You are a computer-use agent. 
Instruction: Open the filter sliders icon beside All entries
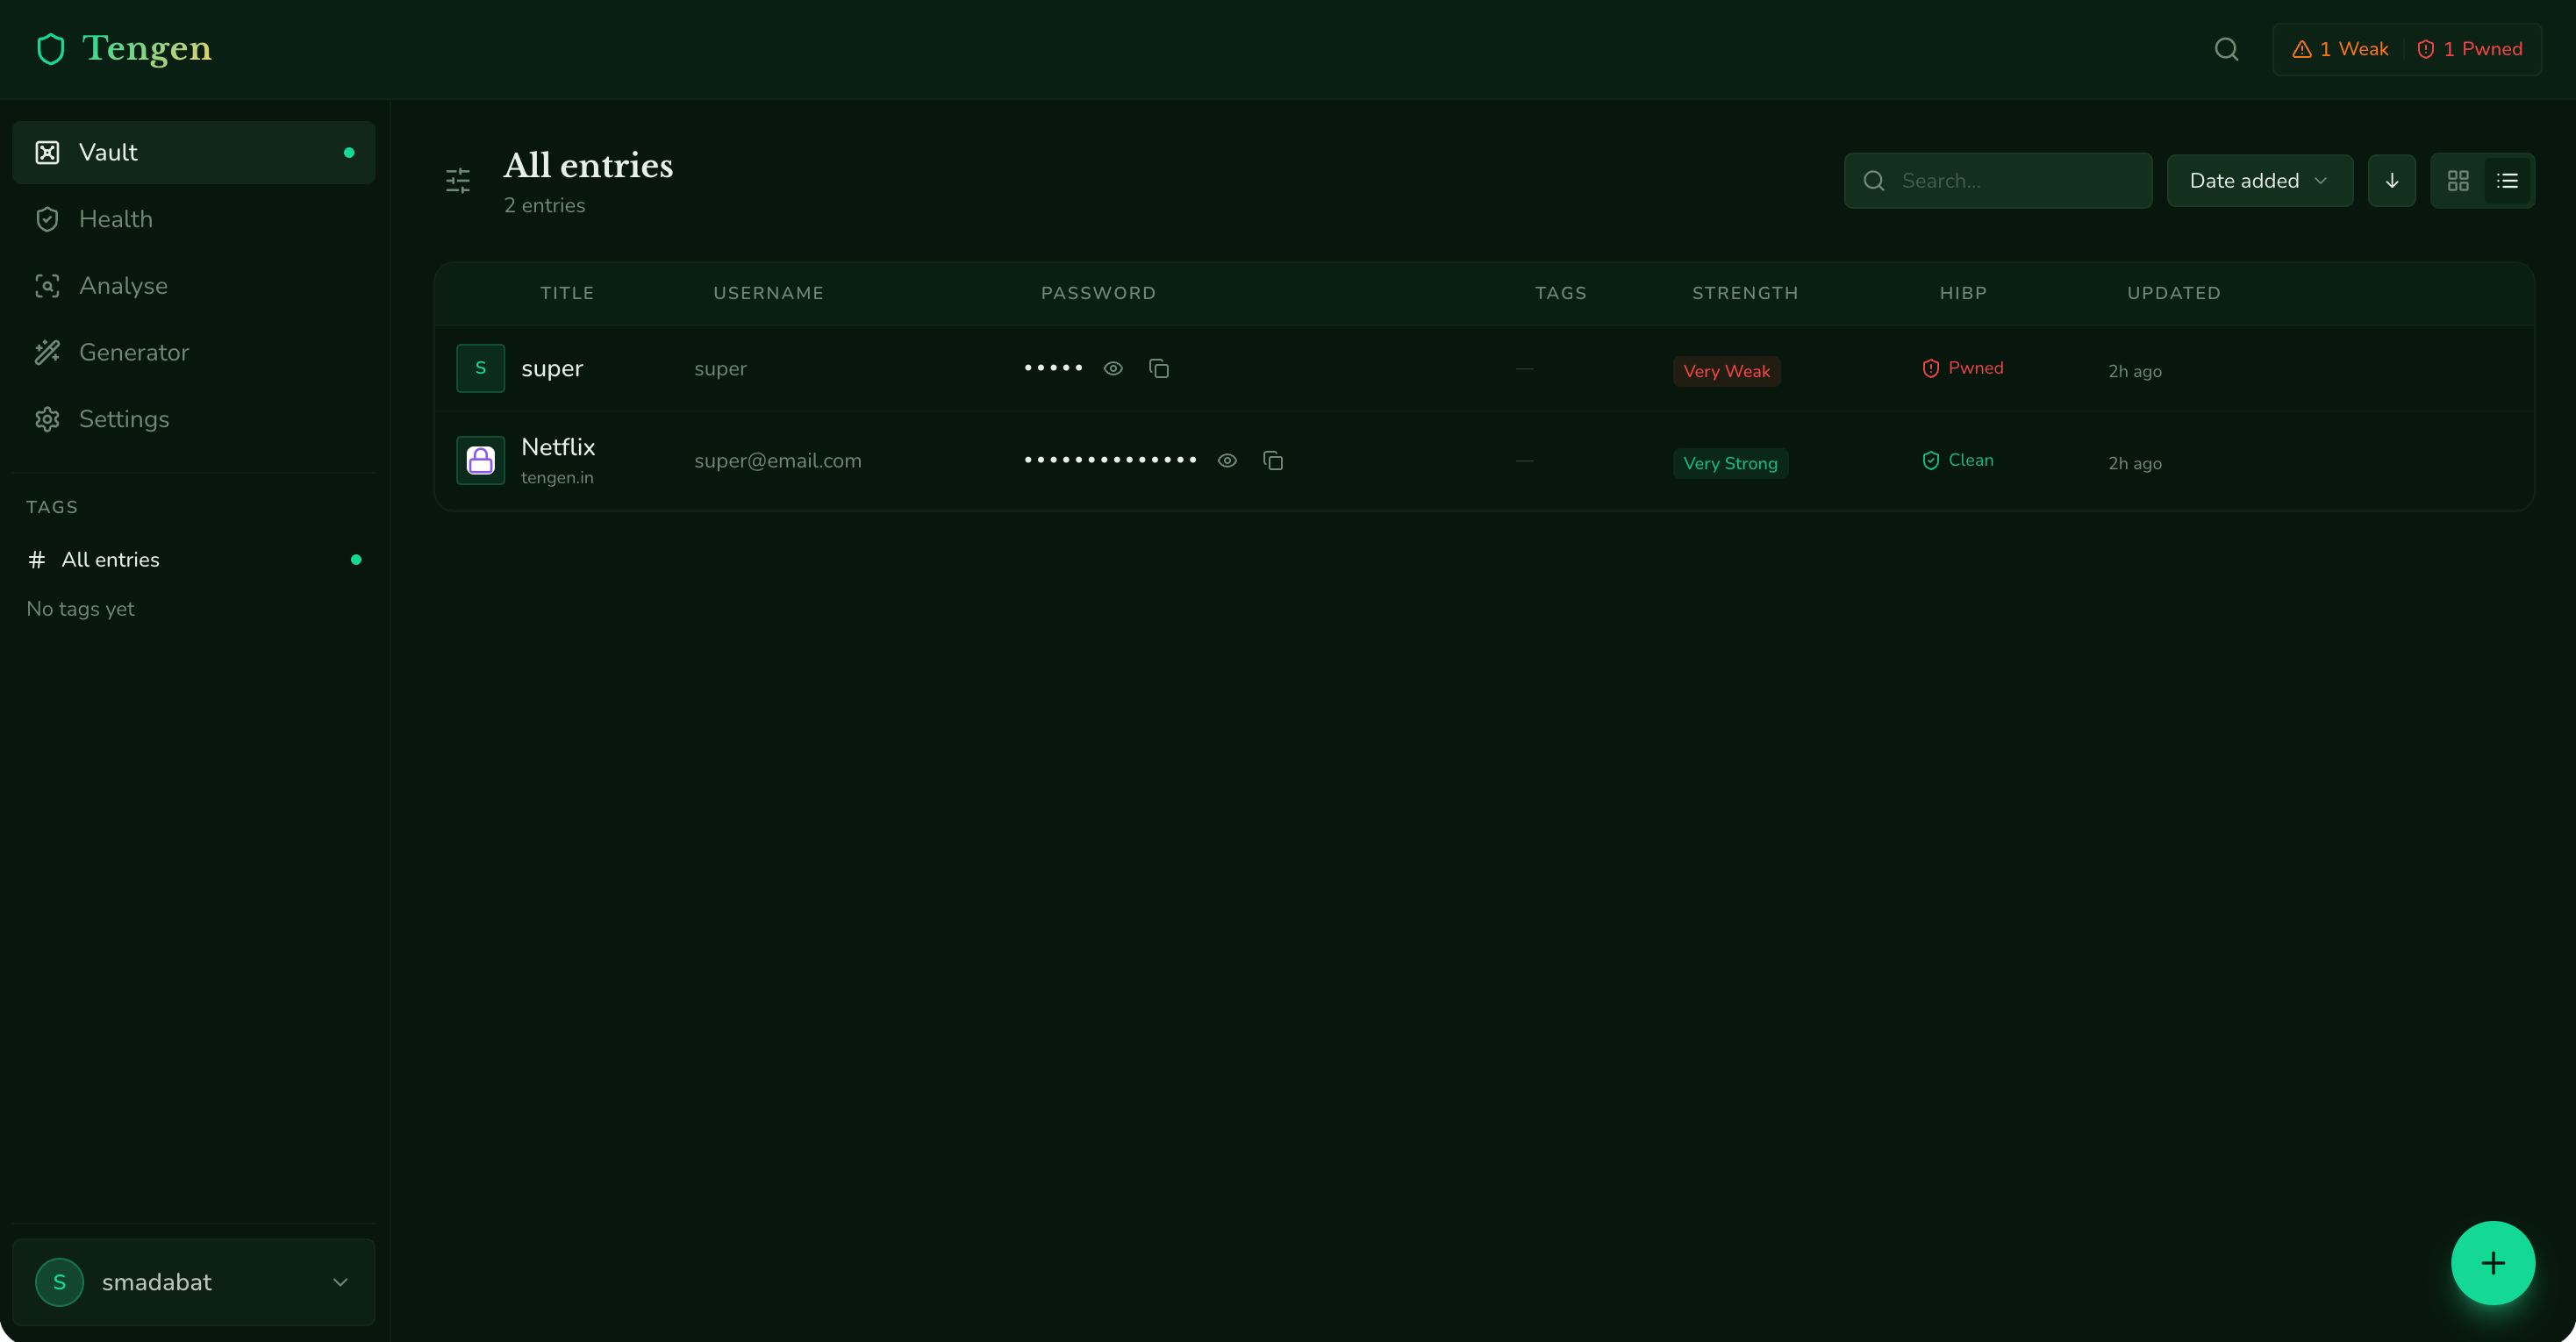(458, 181)
